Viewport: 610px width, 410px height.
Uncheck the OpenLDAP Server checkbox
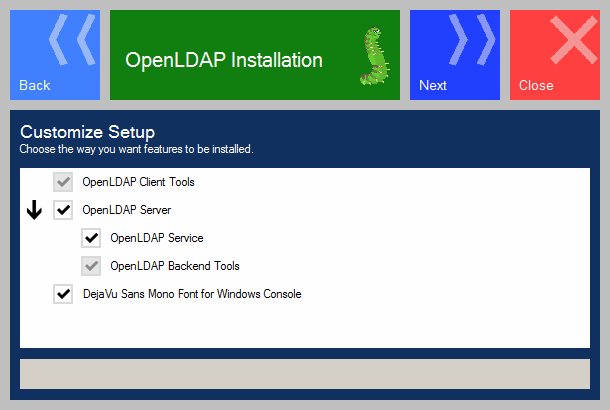coord(63,210)
